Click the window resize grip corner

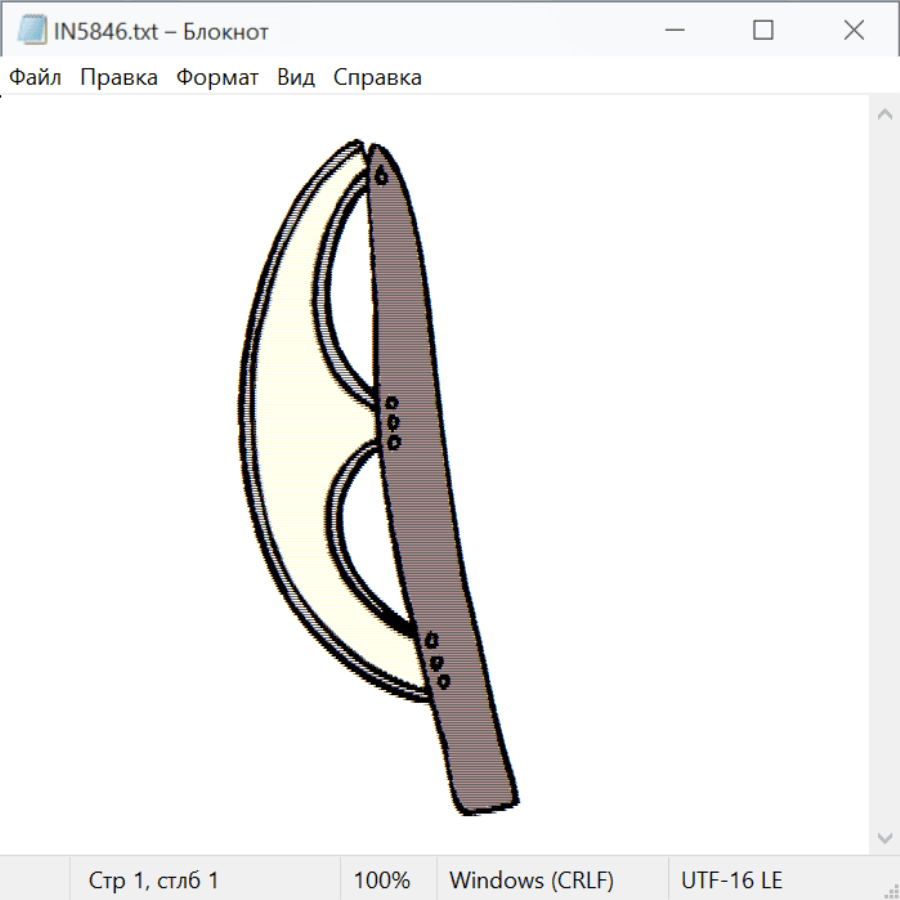point(891,891)
